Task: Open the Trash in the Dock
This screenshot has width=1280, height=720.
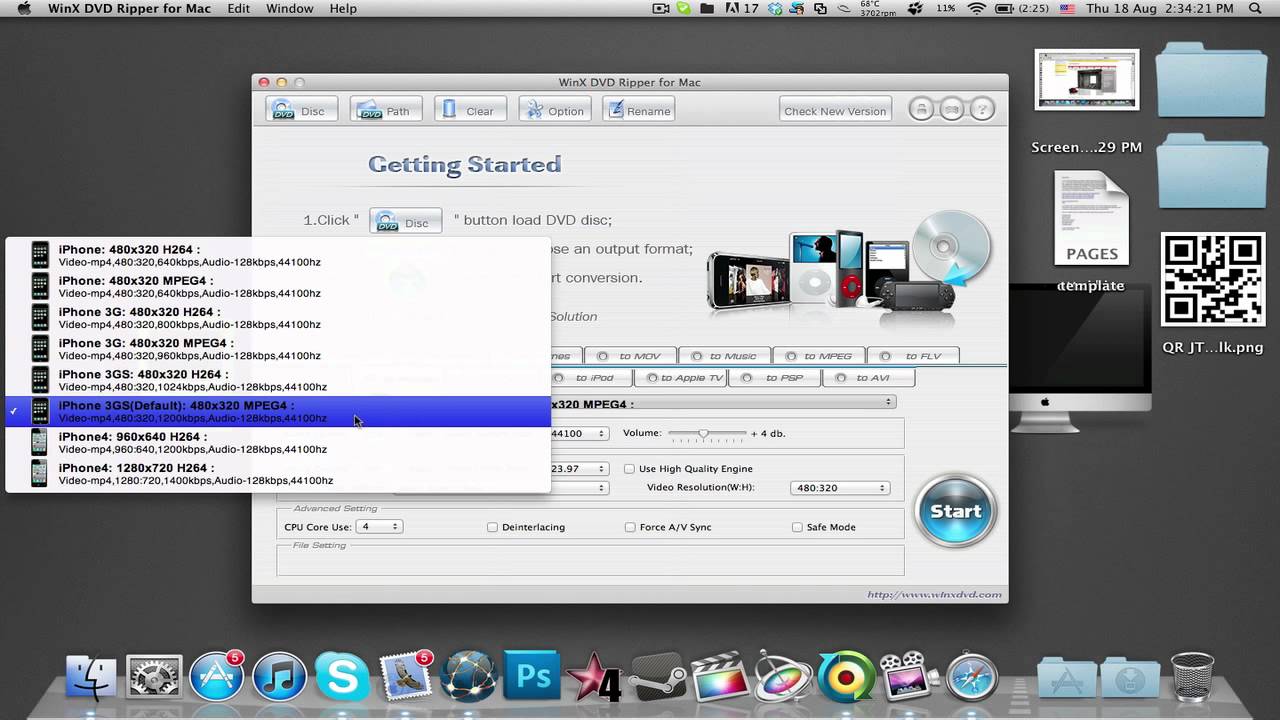Action: tap(1191, 677)
